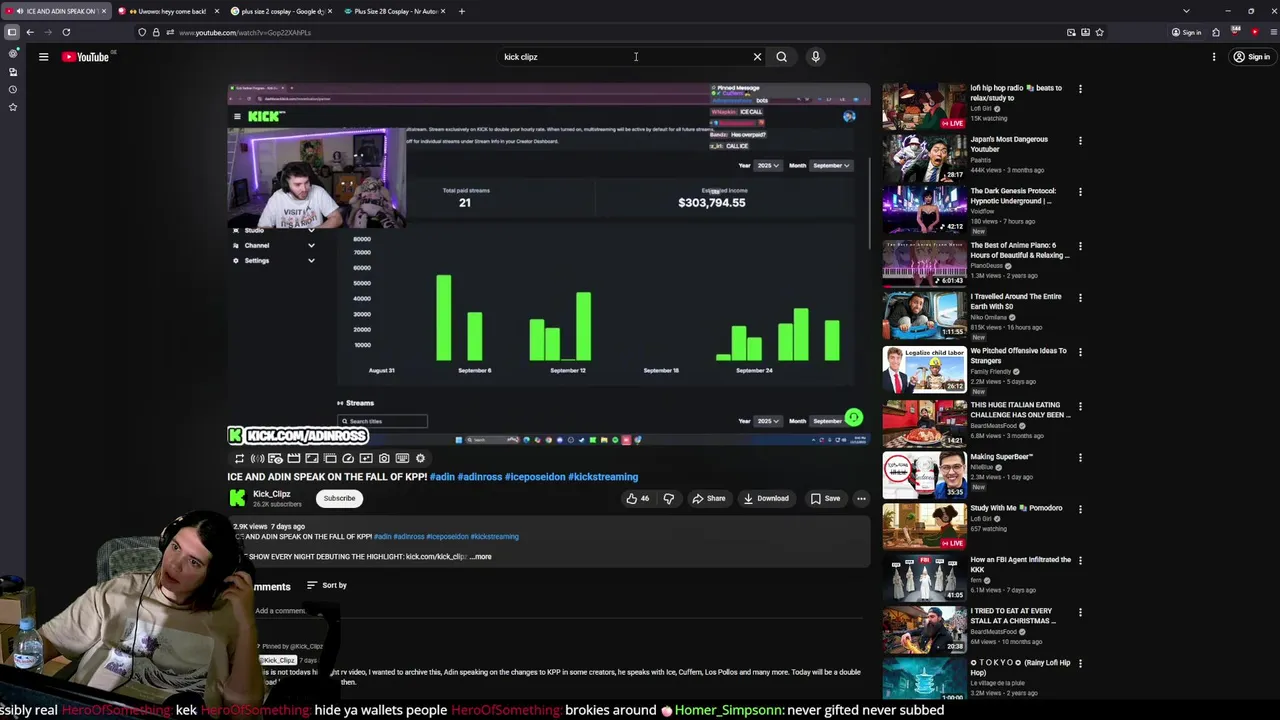Share the video
The width and height of the screenshot is (1280, 720).
[x=709, y=498]
